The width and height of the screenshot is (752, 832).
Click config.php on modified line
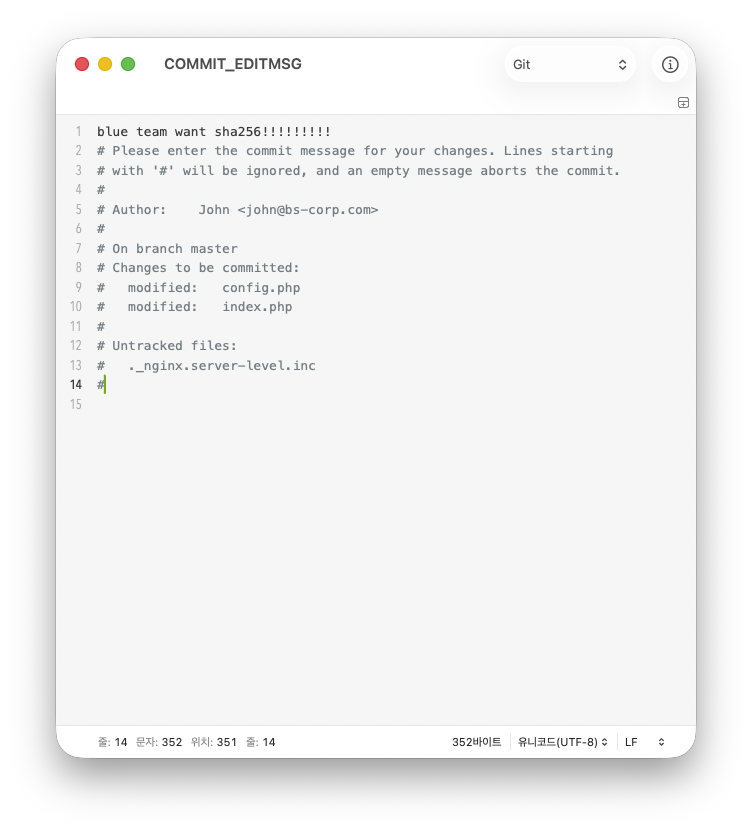pyautogui.click(x=261, y=288)
